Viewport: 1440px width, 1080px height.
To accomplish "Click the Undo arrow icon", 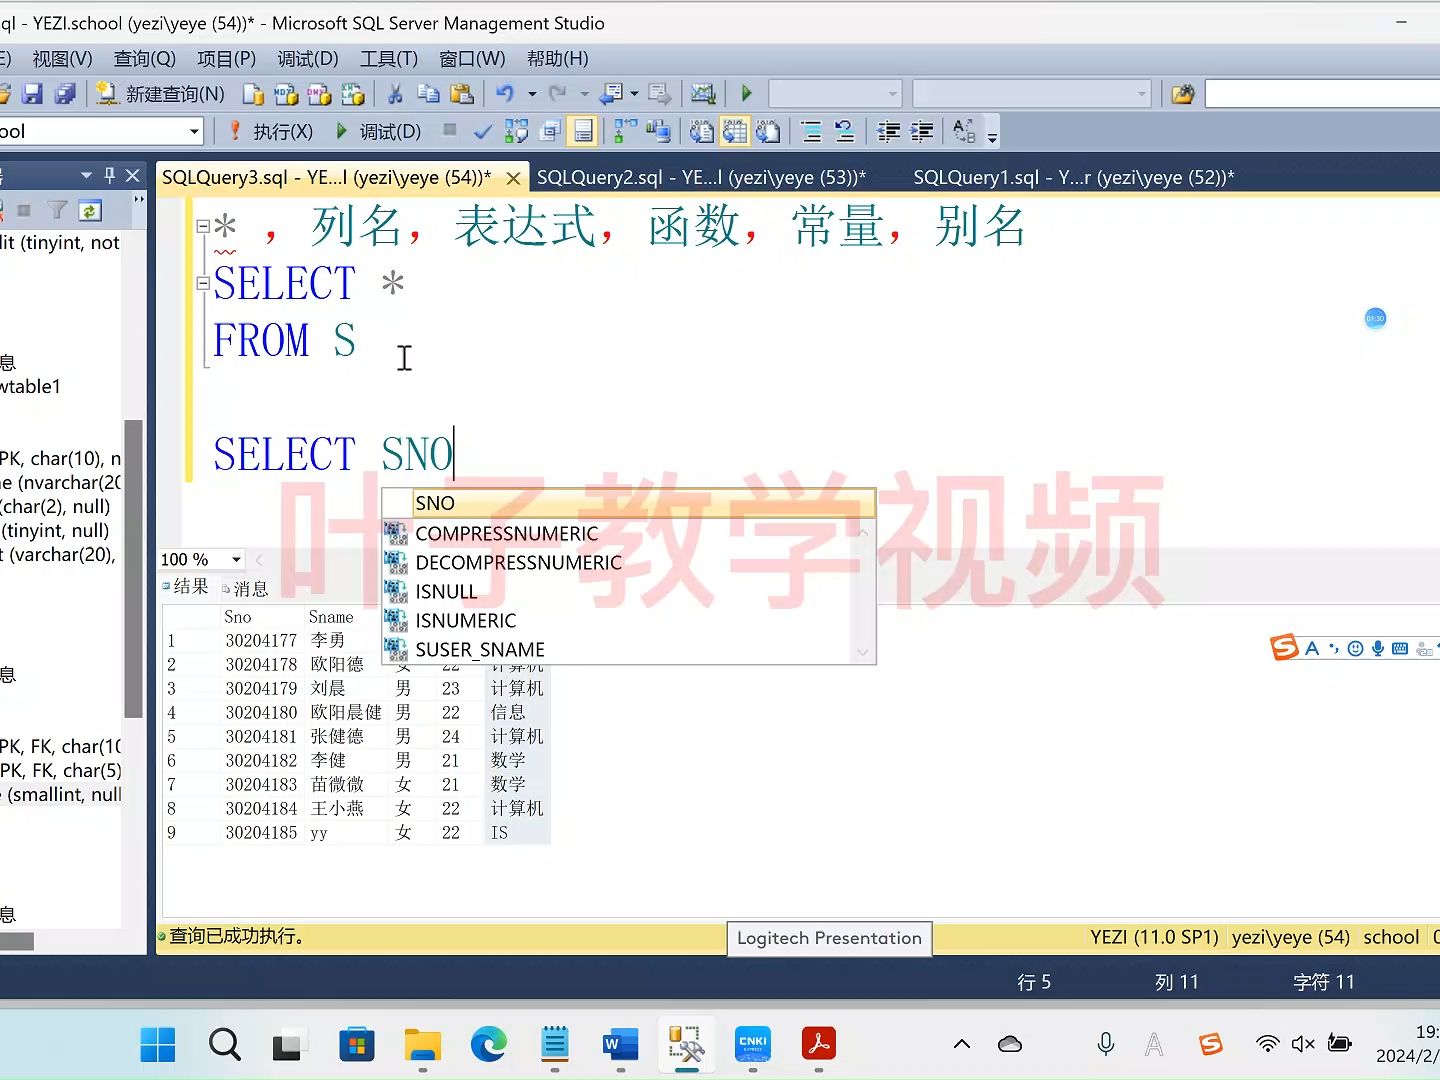I will click(505, 93).
